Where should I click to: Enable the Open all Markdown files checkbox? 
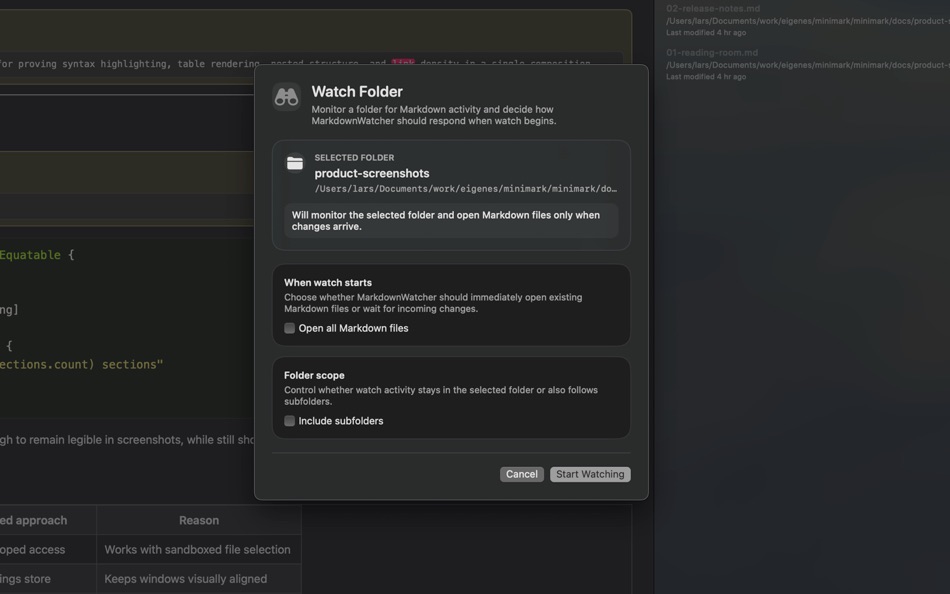289,327
